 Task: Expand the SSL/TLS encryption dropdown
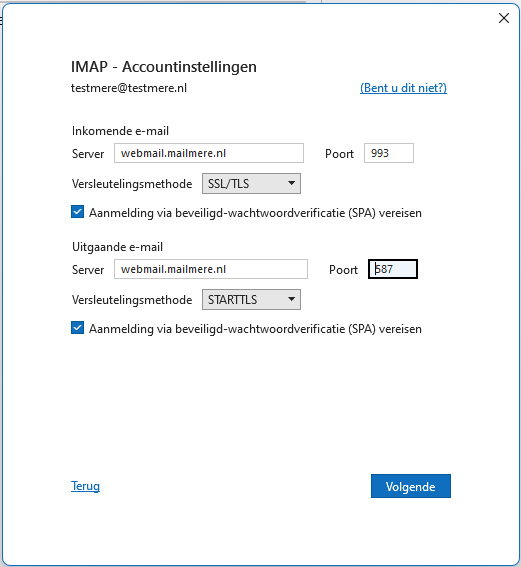251,184
